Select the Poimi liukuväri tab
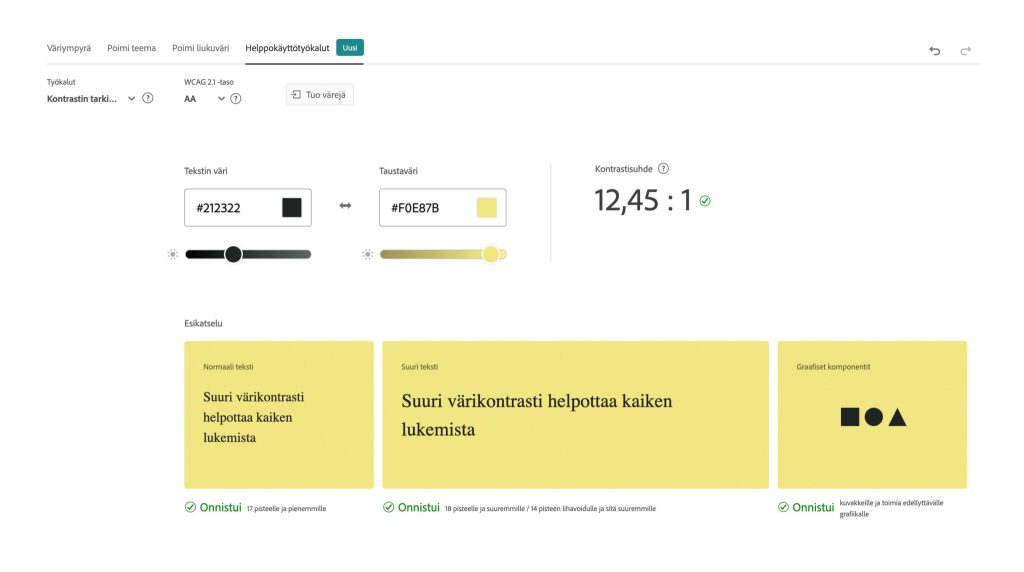1024x572 pixels. (200, 48)
